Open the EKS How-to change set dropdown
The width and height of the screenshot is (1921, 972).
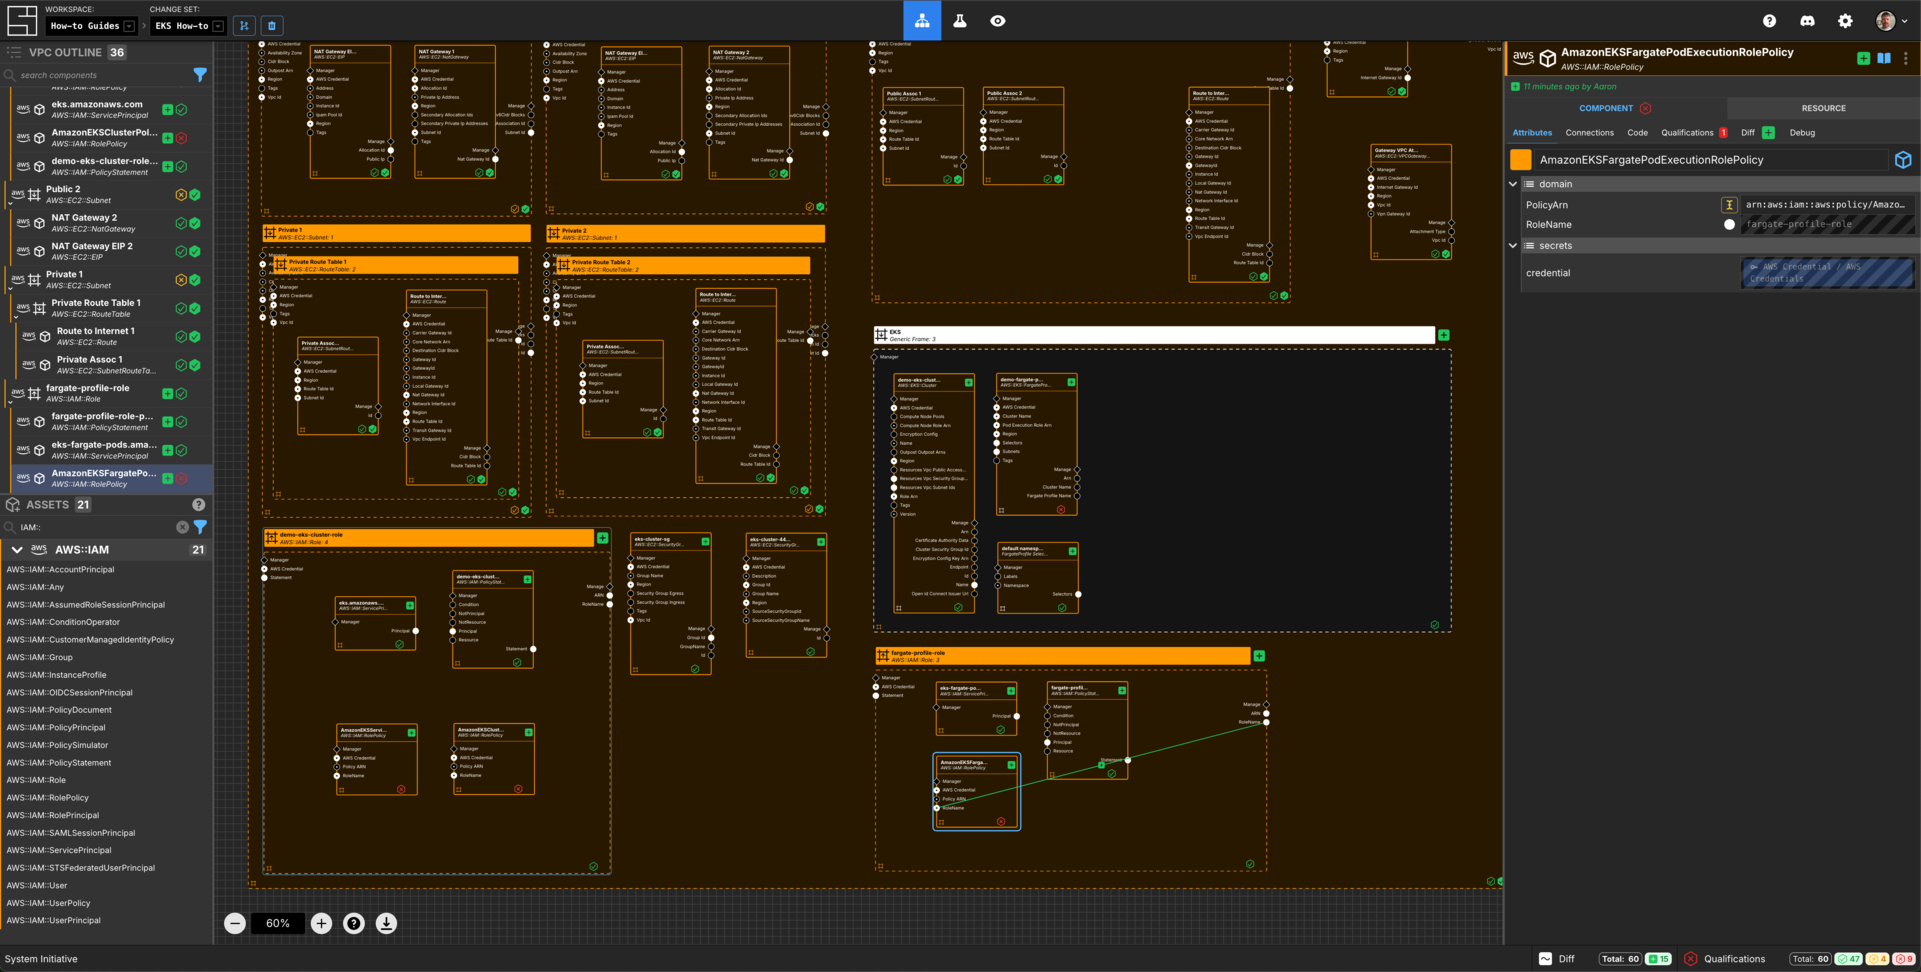pyautogui.click(x=189, y=26)
